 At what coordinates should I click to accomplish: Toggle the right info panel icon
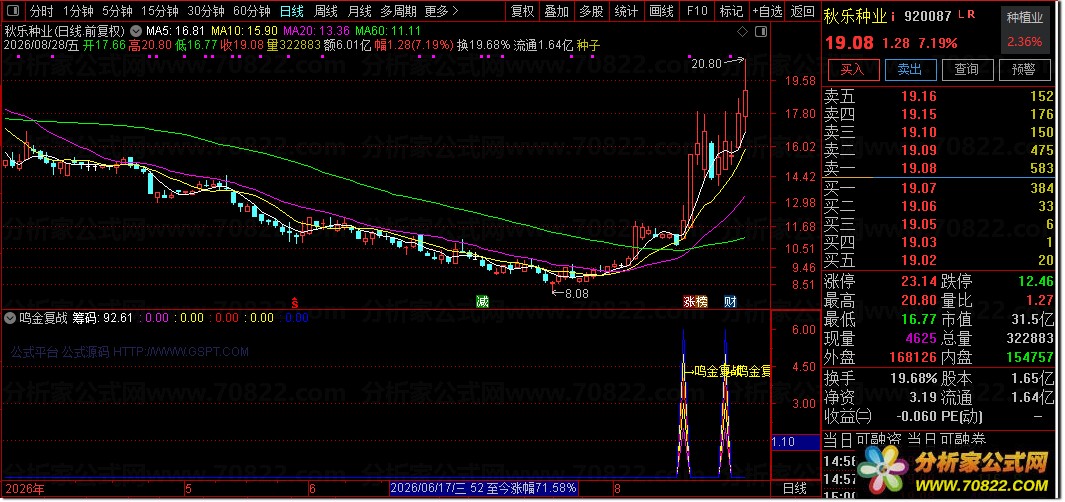(761, 31)
